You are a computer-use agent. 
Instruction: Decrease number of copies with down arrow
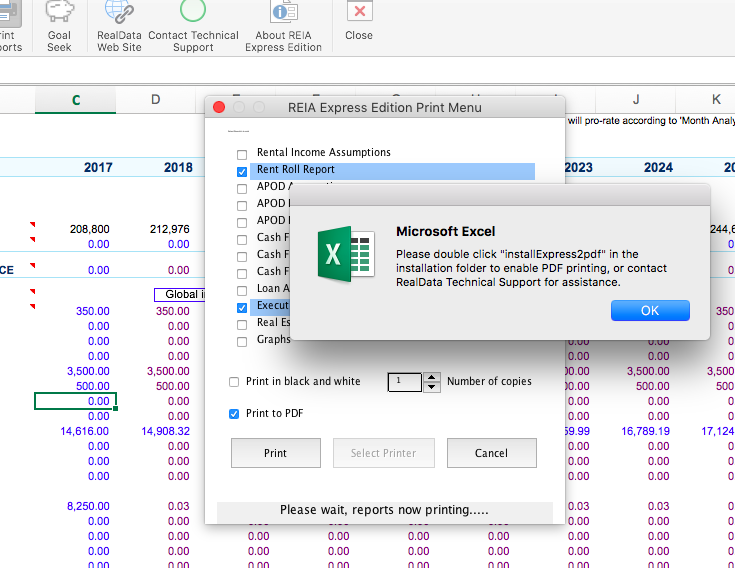[432, 387]
